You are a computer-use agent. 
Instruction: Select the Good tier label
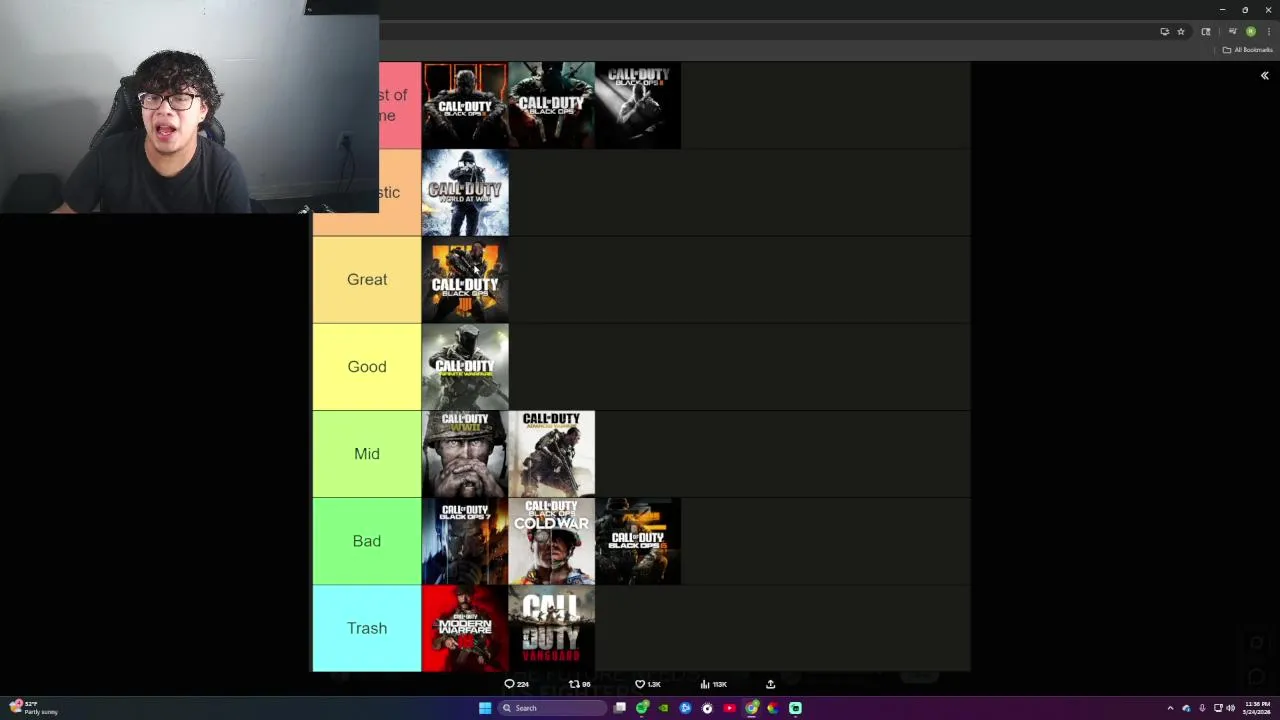(x=367, y=367)
